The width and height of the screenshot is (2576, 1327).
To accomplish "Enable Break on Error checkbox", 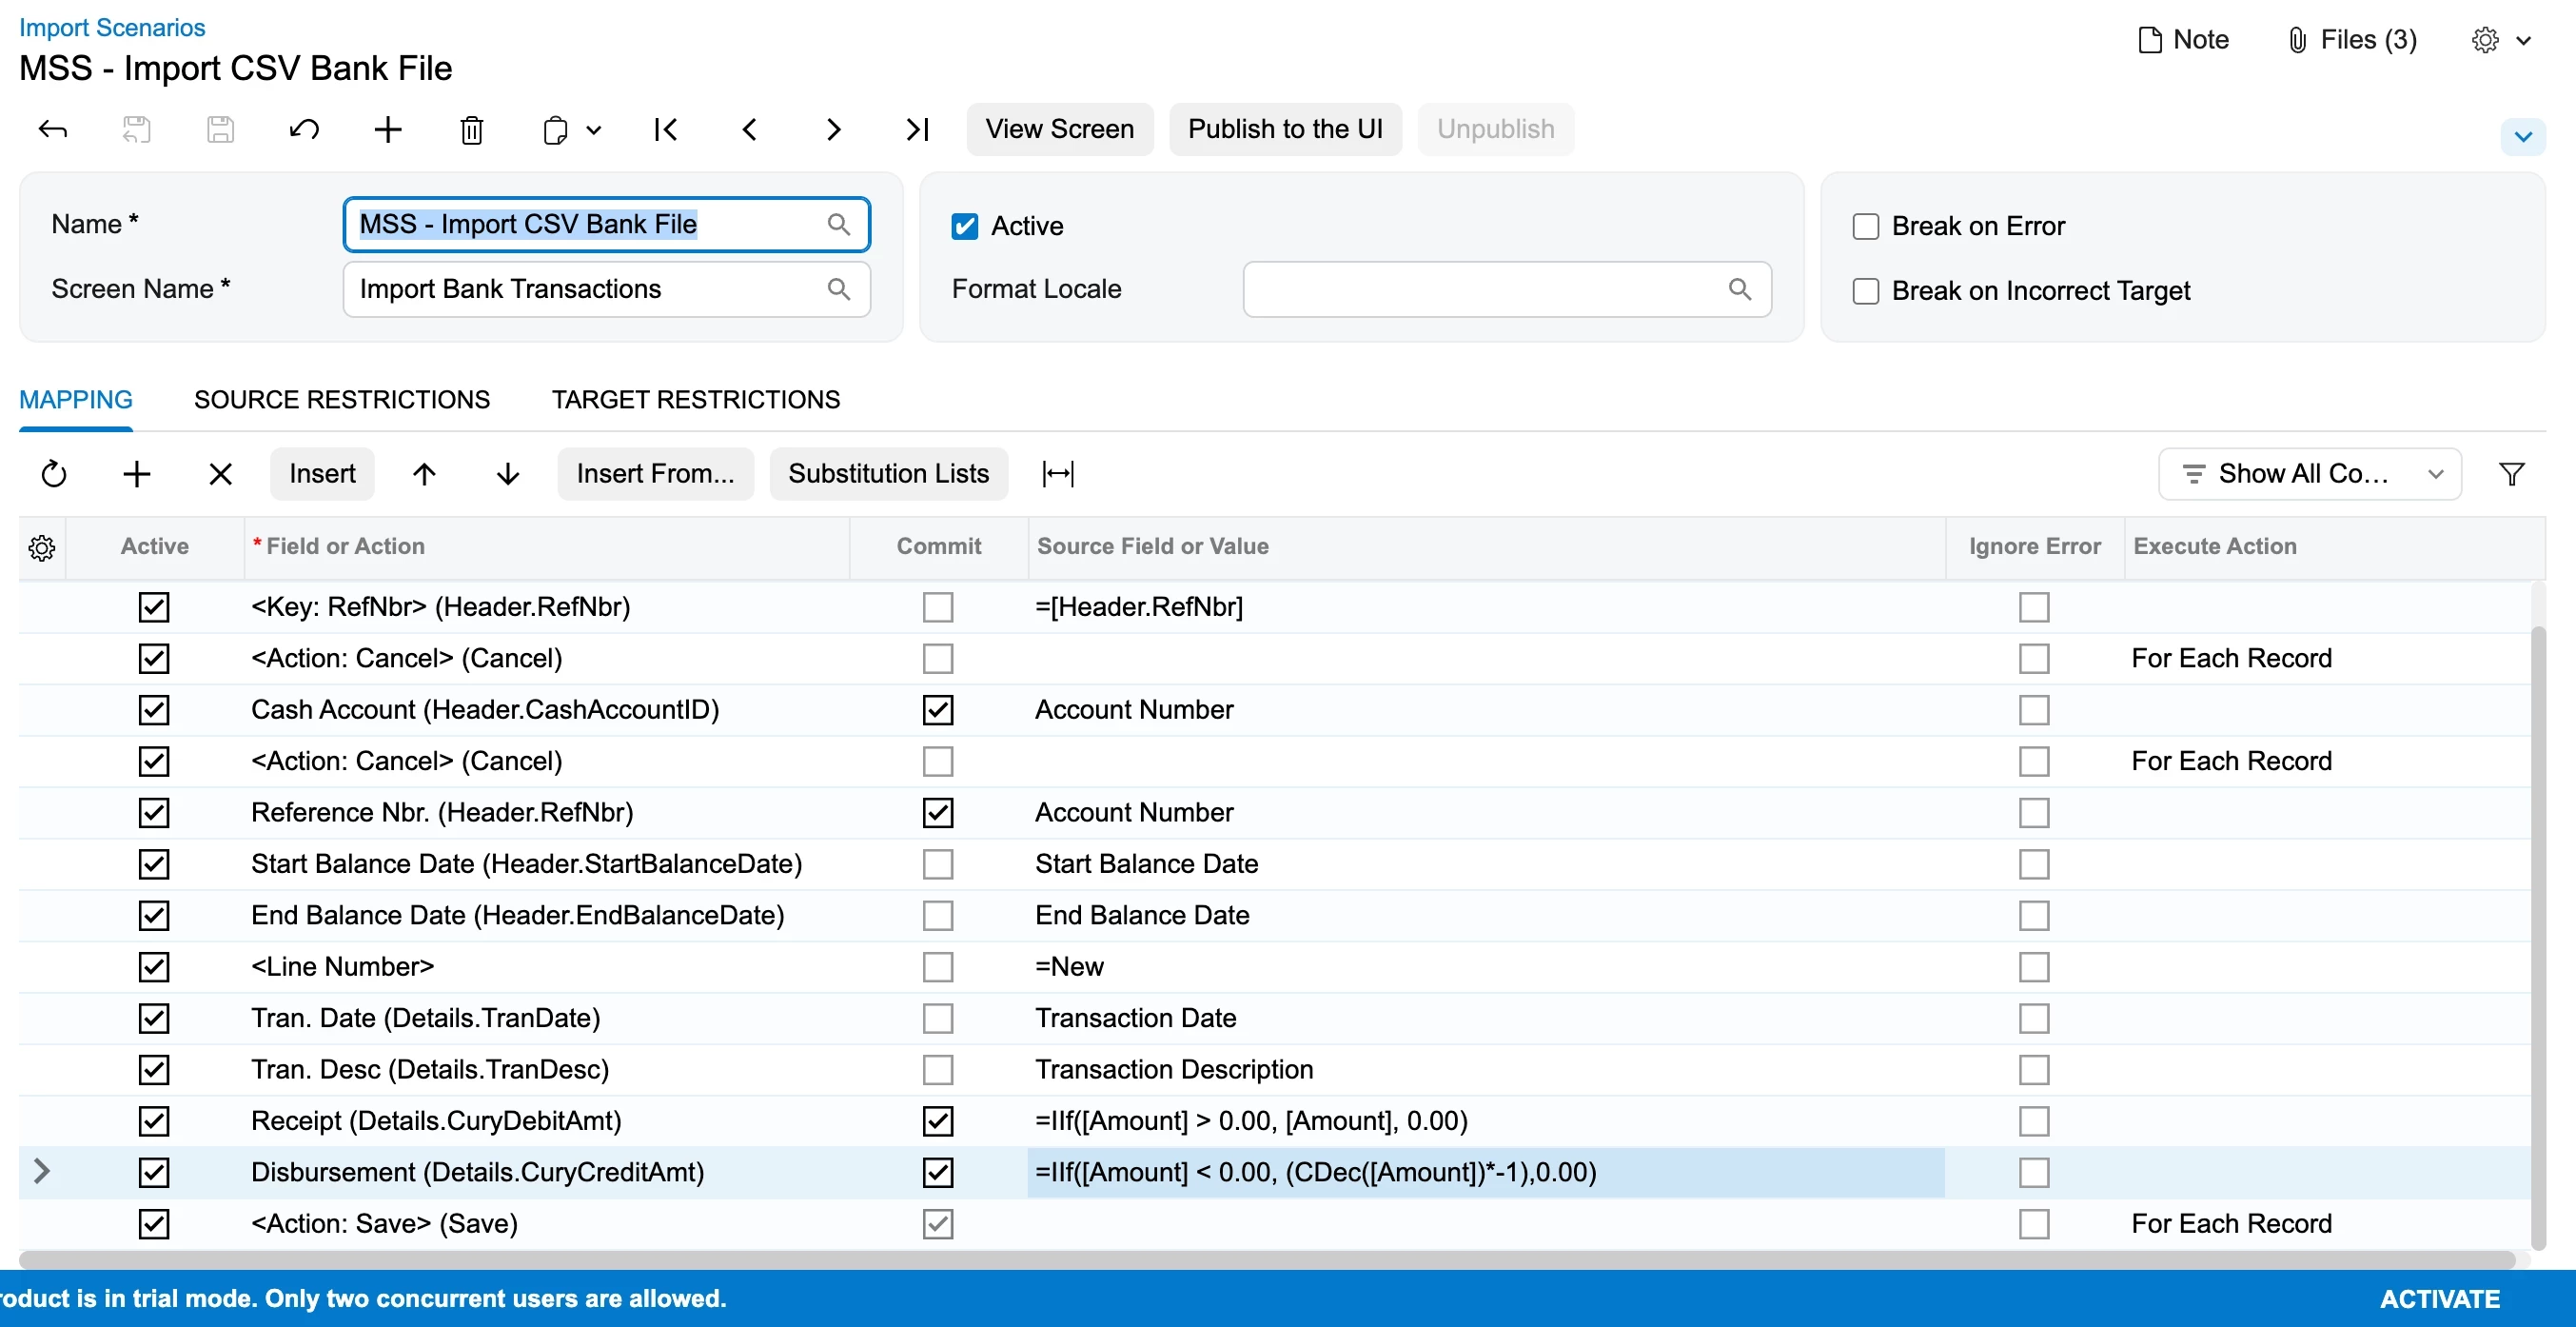I will (1865, 227).
